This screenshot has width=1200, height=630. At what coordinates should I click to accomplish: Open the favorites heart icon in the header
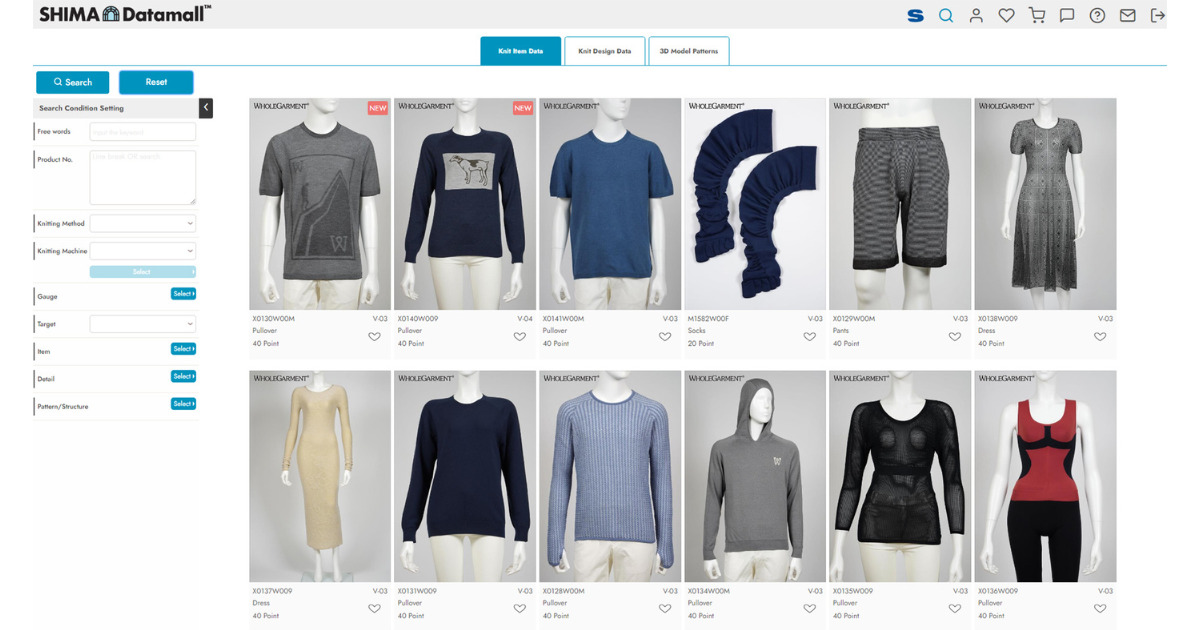[x=1006, y=15]
